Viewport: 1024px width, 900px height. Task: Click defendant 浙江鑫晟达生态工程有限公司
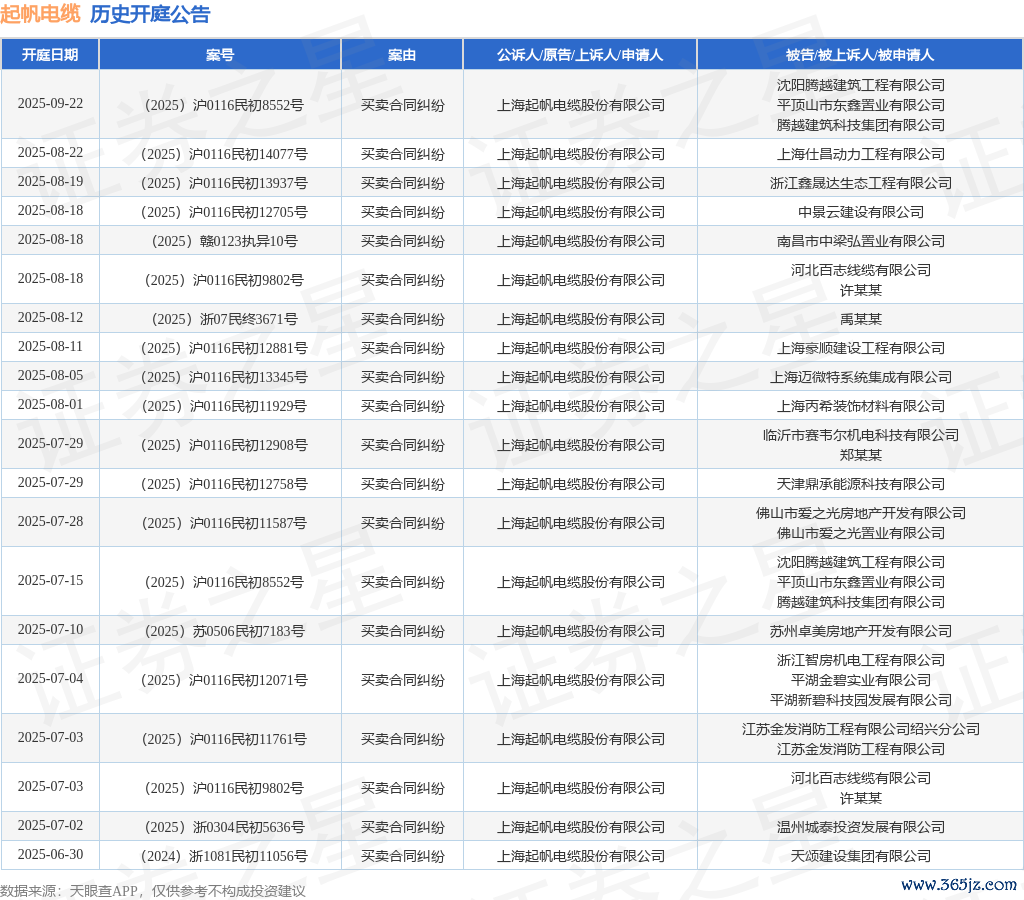point(860,183)
